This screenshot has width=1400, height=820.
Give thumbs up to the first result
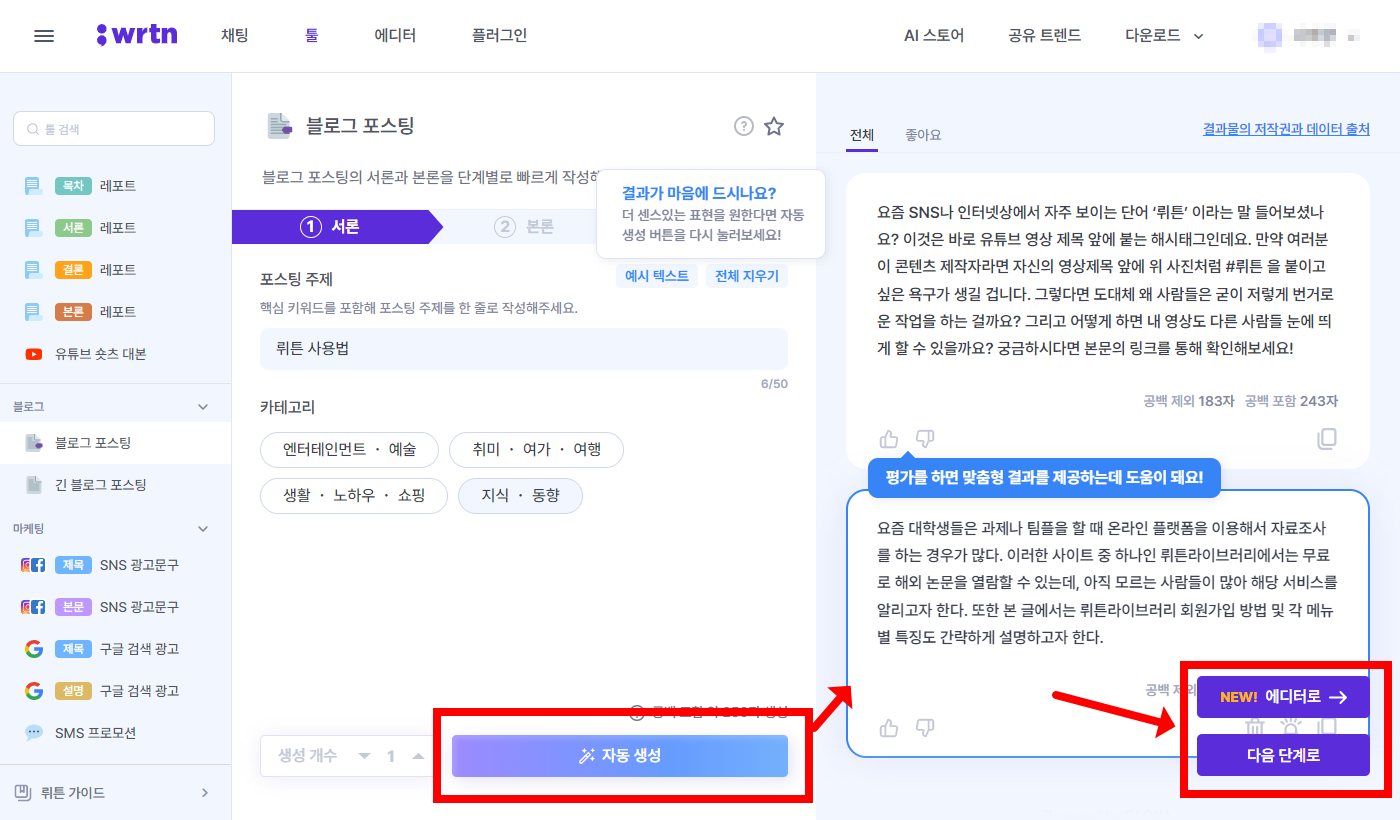[x=889, y=438]
